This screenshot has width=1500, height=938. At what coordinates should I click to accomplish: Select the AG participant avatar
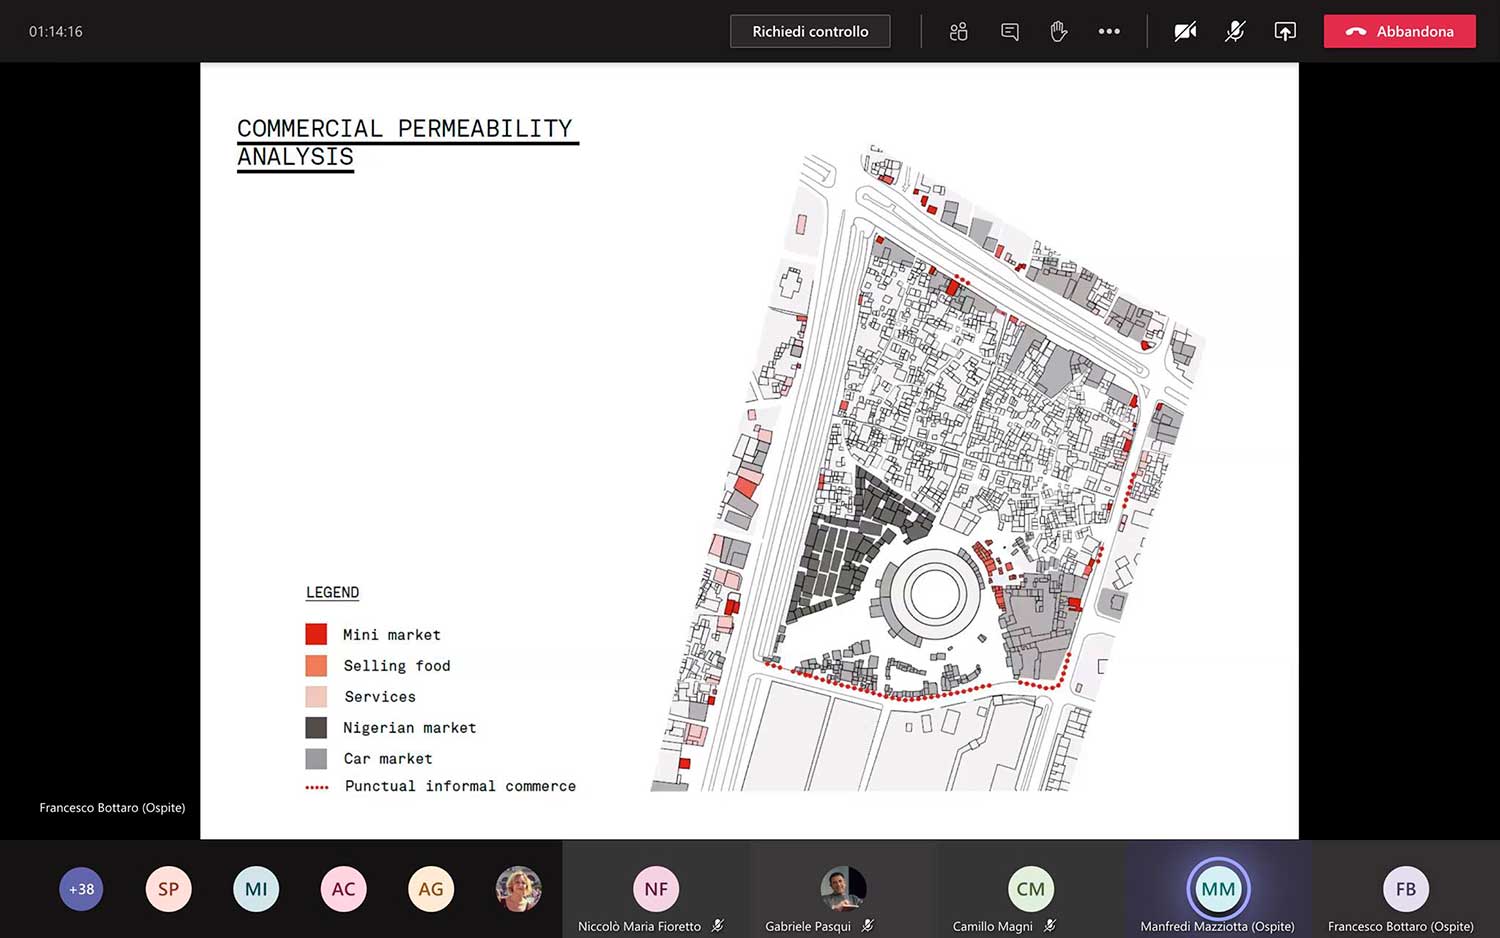click(x=431, y=889)
